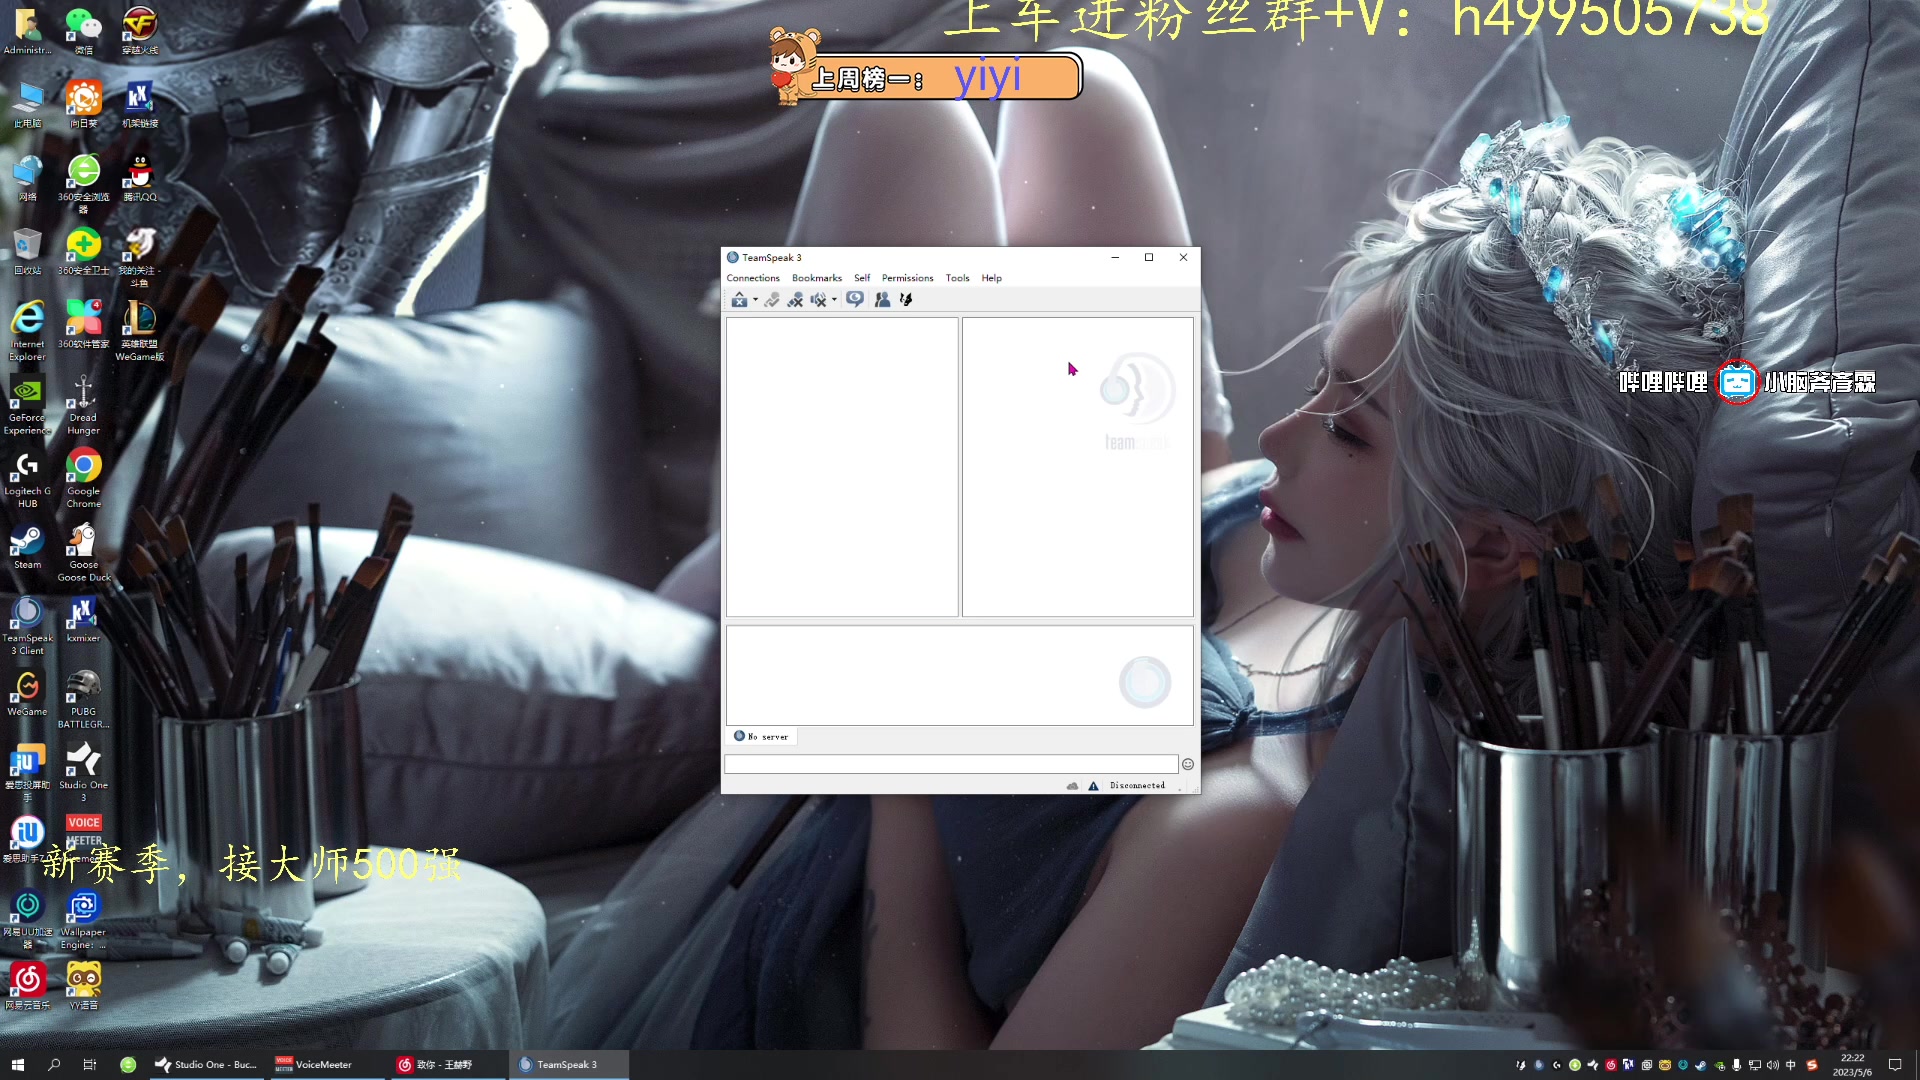Screen dimensions: 1920x1080
Task: Open the GeForce Experience desktop shortcut
Action: coord(28,404)
